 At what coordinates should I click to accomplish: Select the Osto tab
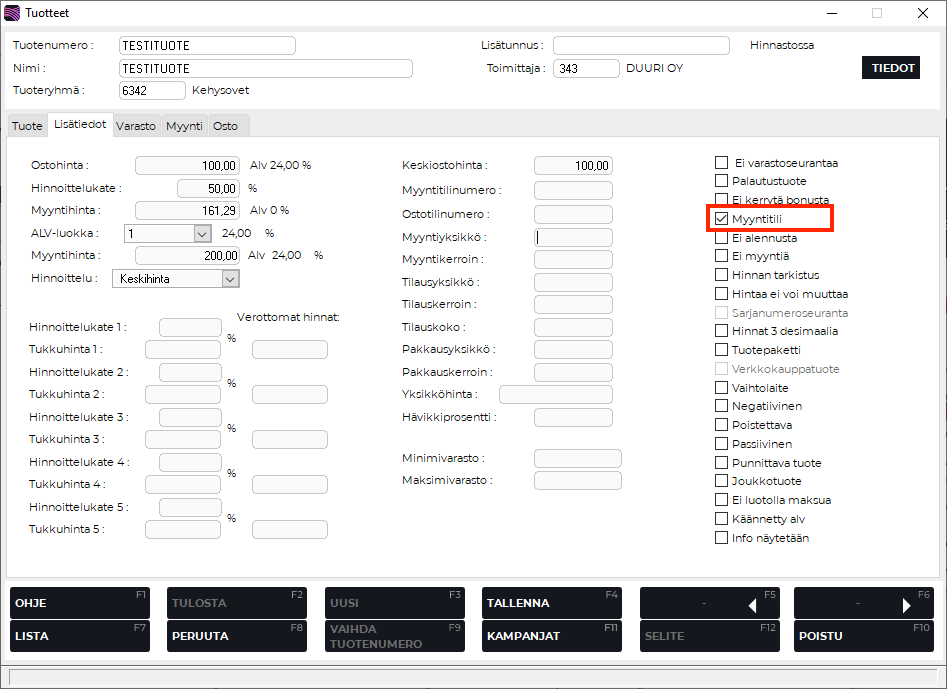pyautogui.click(x=226, y=126)
